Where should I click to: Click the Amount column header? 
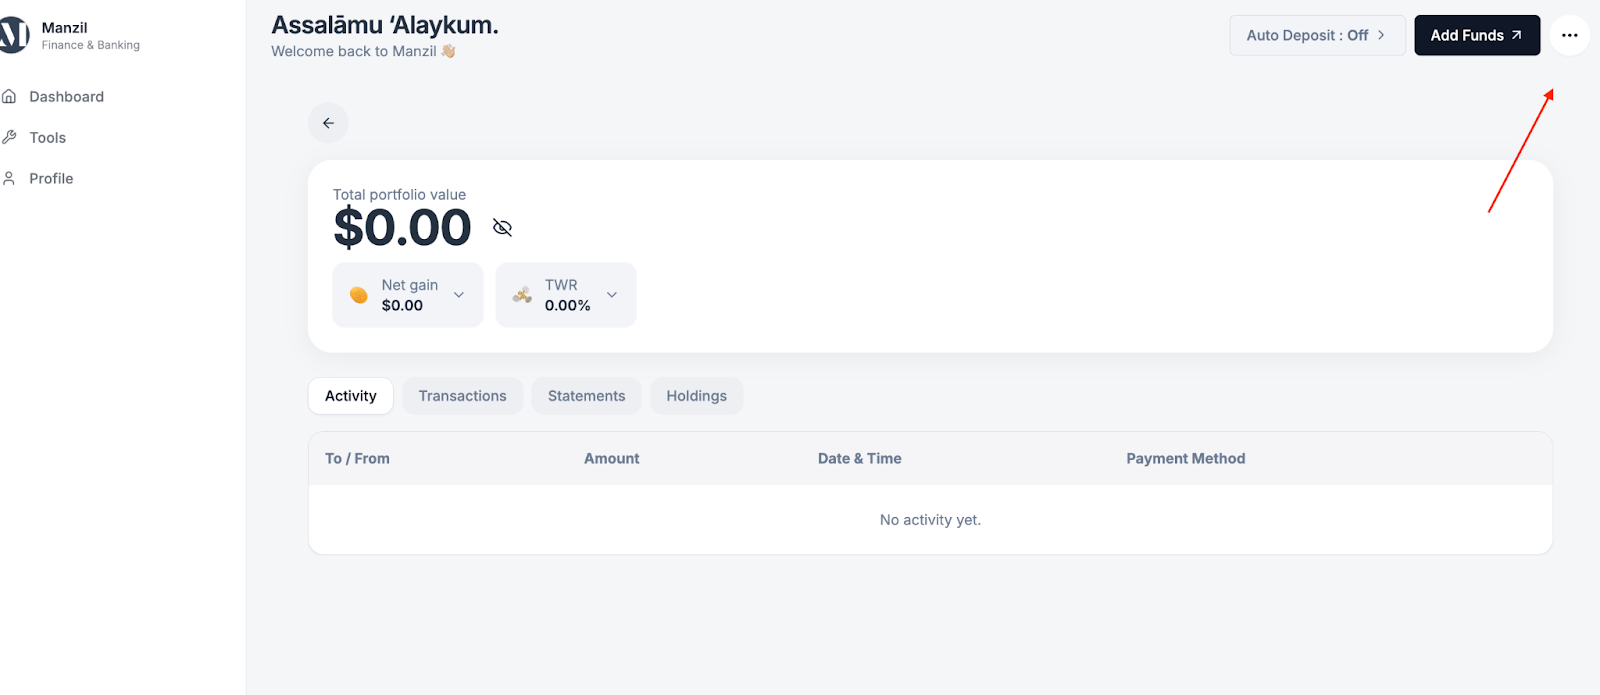[x=611, y=458]
